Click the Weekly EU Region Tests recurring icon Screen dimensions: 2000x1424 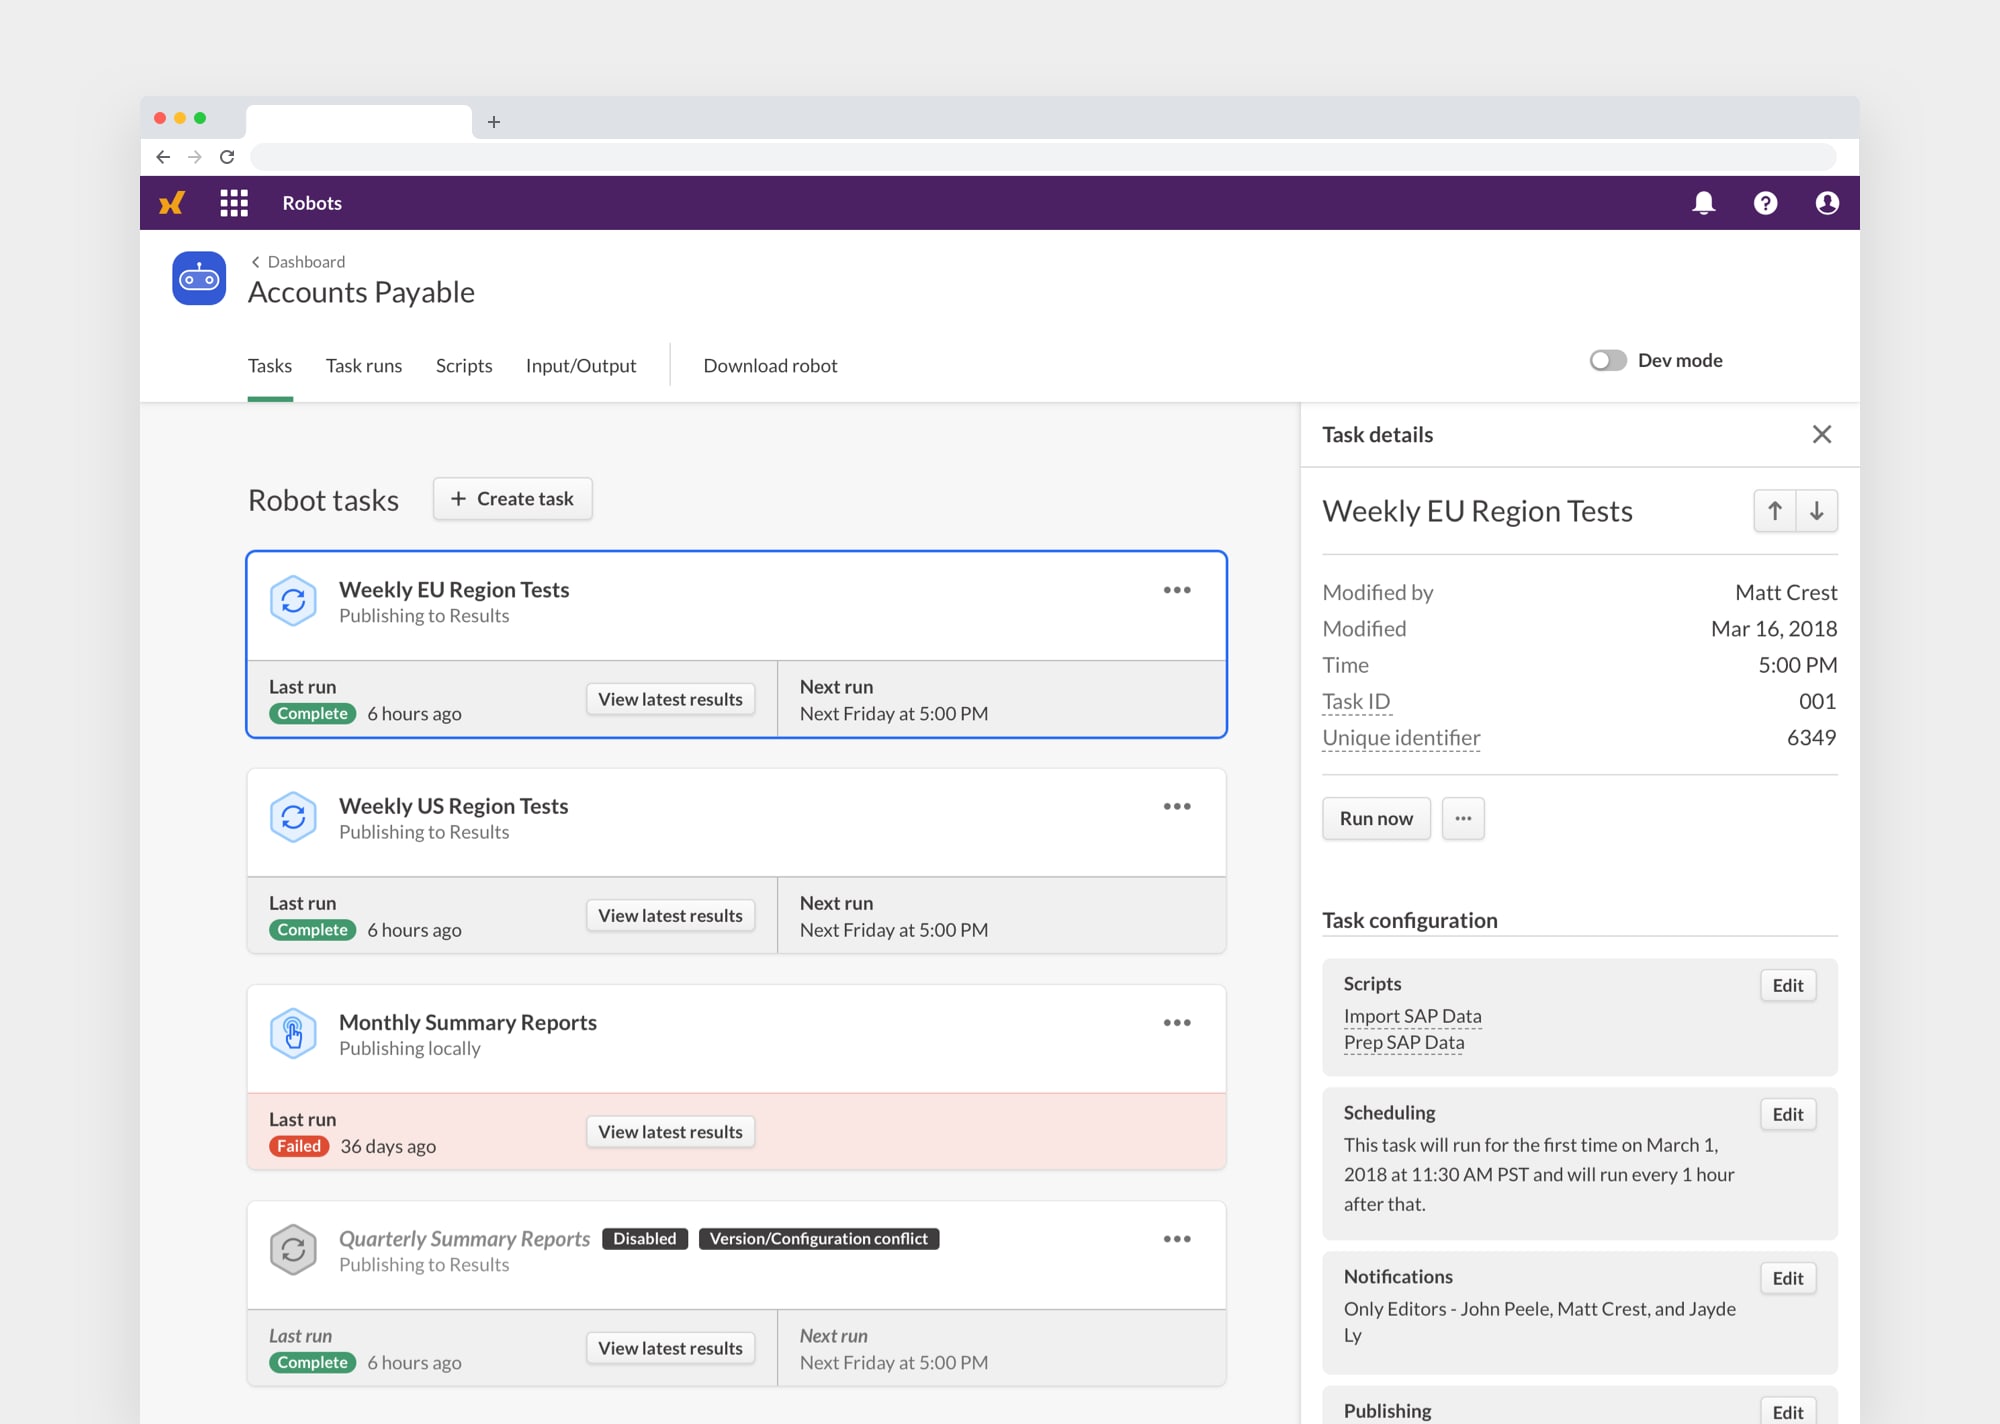click(293, 601)
